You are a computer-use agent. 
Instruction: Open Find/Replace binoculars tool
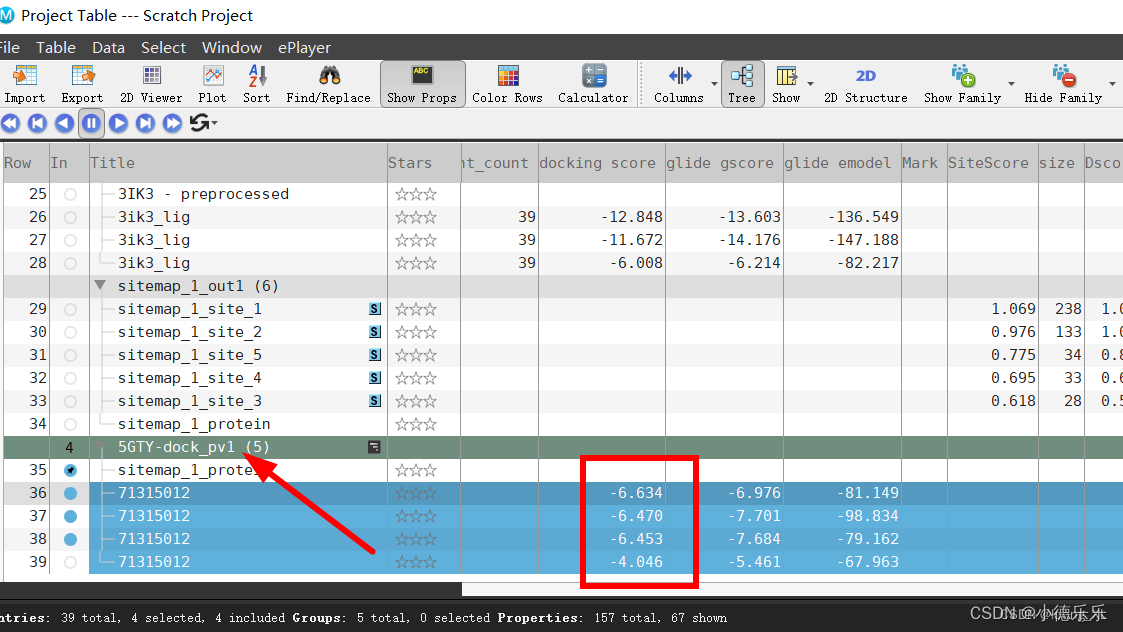329,84
